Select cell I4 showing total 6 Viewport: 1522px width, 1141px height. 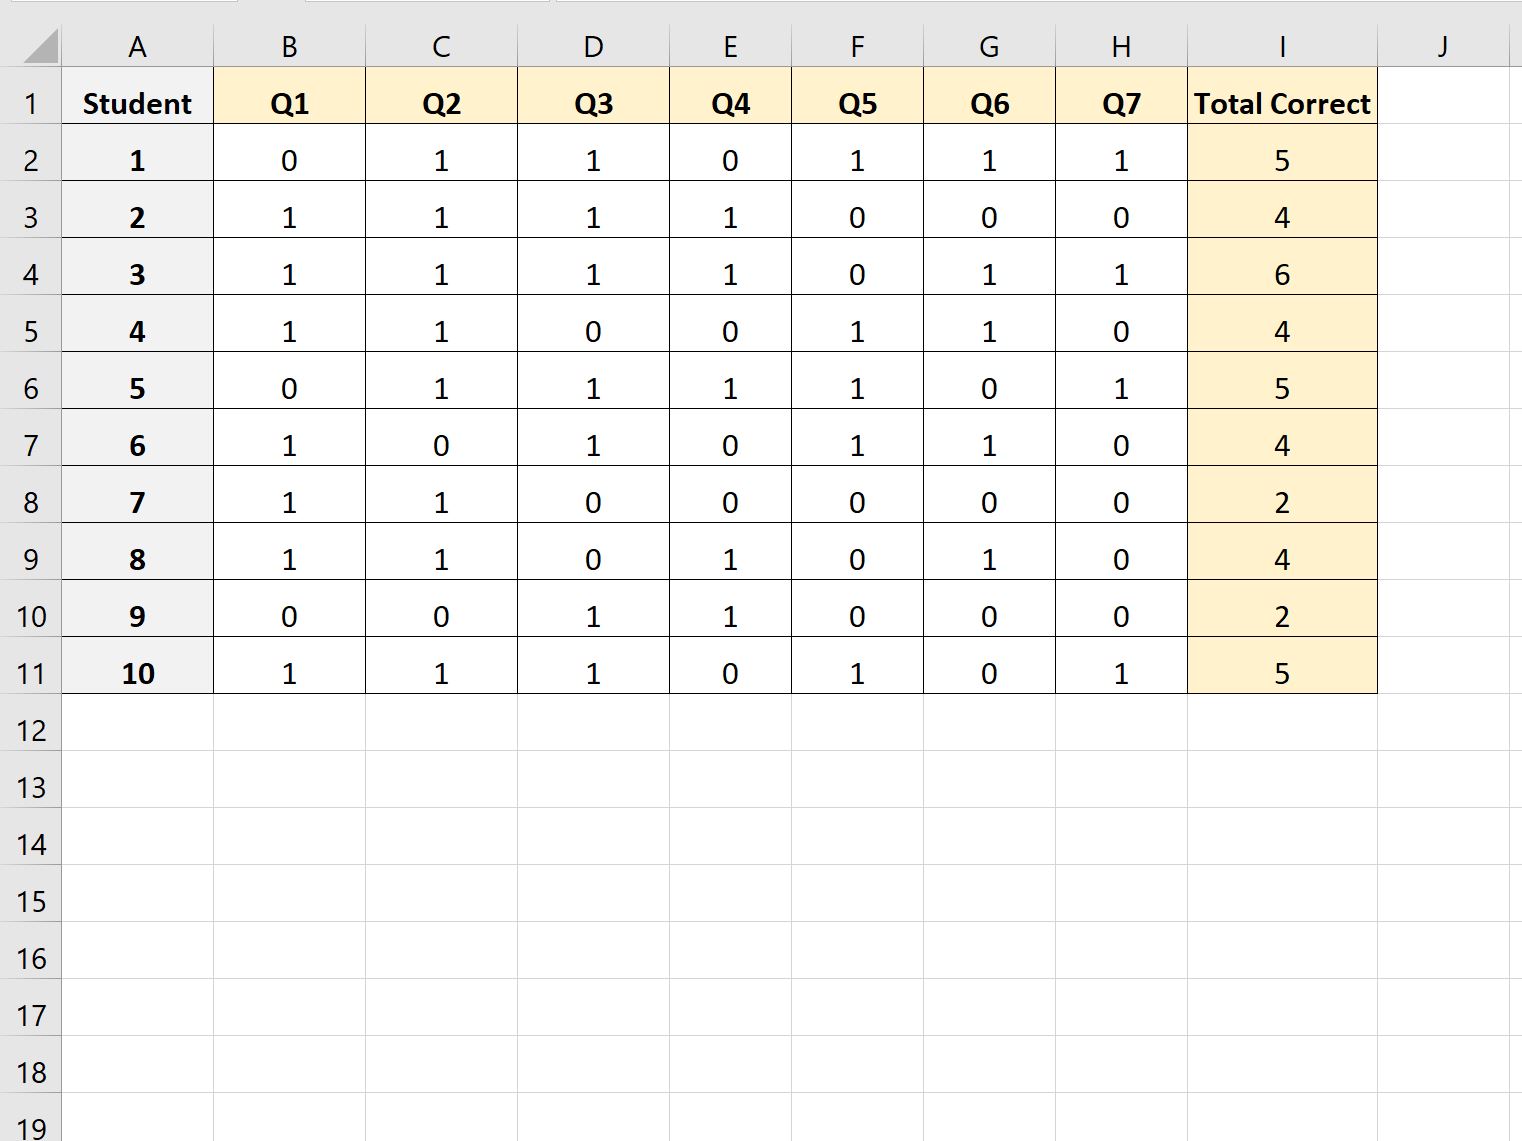(1282, 275)
